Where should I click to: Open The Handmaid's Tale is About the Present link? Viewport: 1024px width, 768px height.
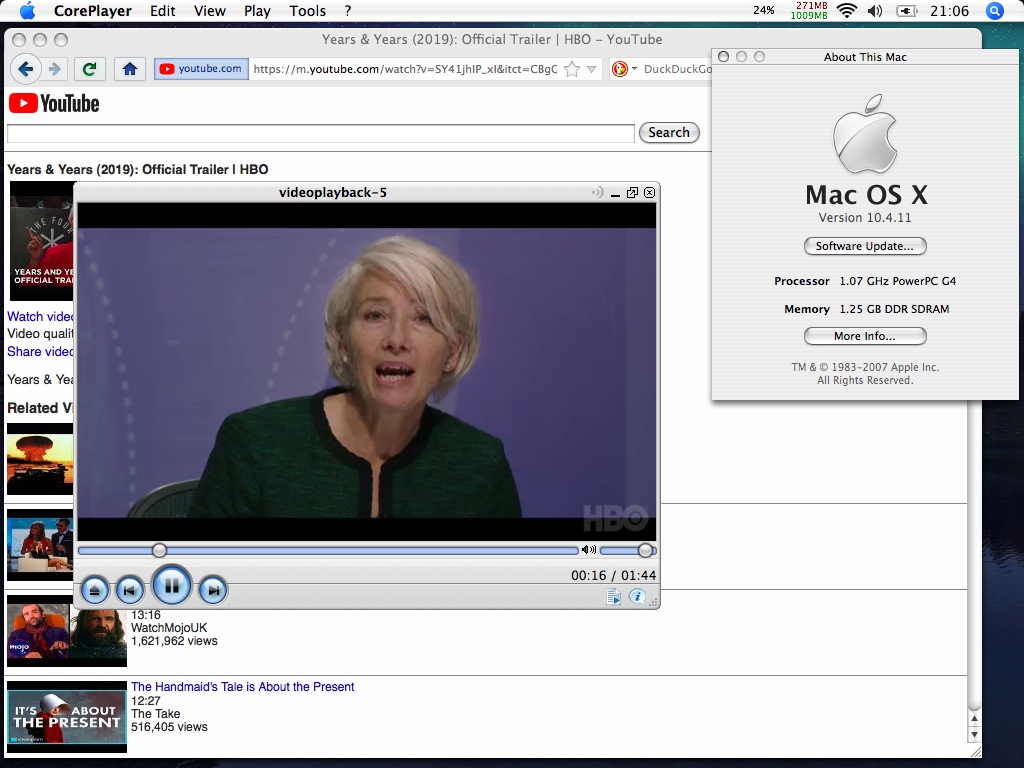pyautogui.click(x=242, y=686)
